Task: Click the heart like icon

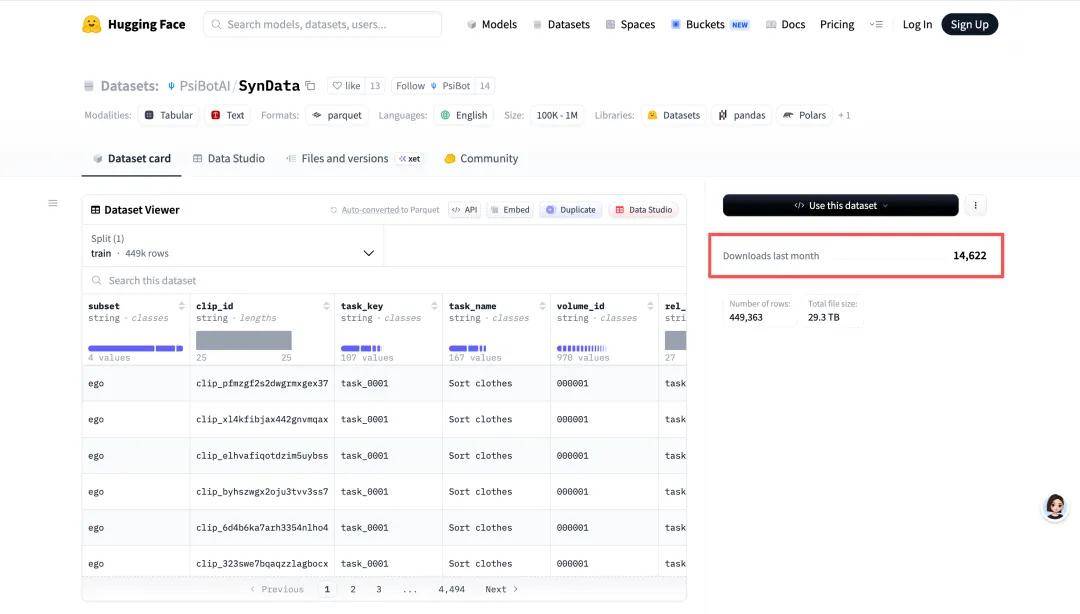Action: pos(337,86)
